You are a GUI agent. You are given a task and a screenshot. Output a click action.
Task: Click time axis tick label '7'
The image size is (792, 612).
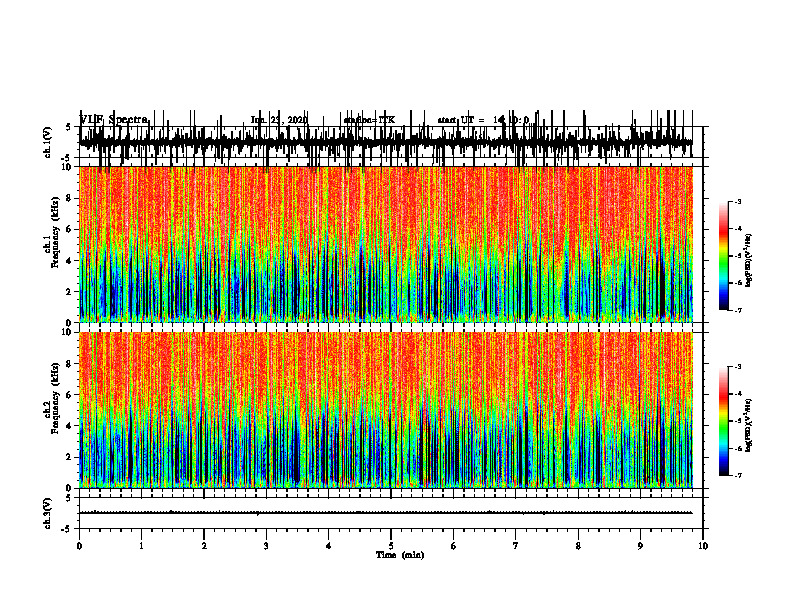coord(516,546)
